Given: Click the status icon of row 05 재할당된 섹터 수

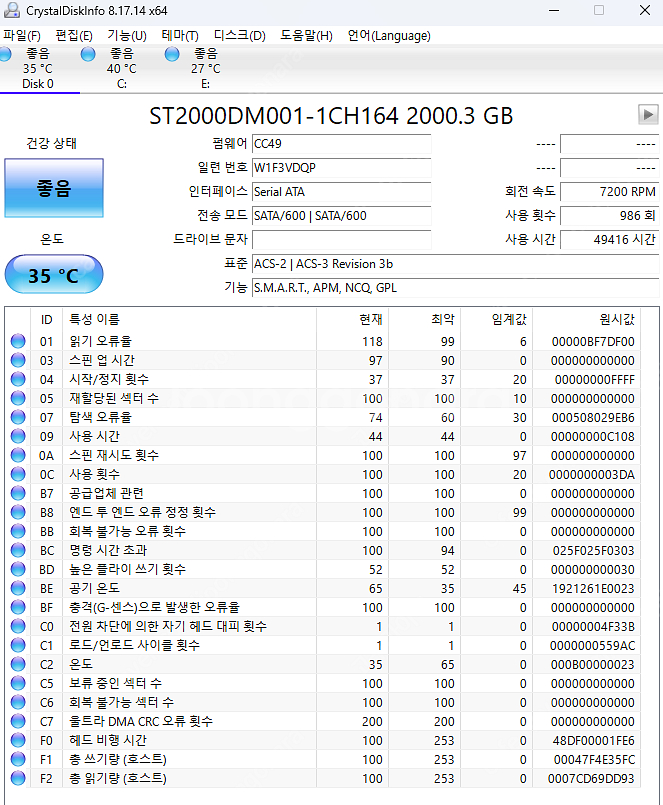Looking at the screenshot, I should click(18, 398).
